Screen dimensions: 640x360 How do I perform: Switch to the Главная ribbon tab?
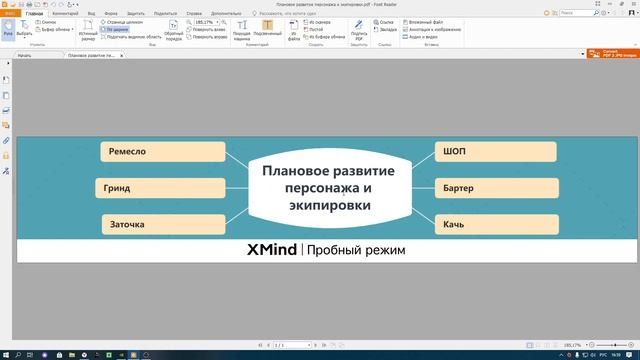click(34, 13)
